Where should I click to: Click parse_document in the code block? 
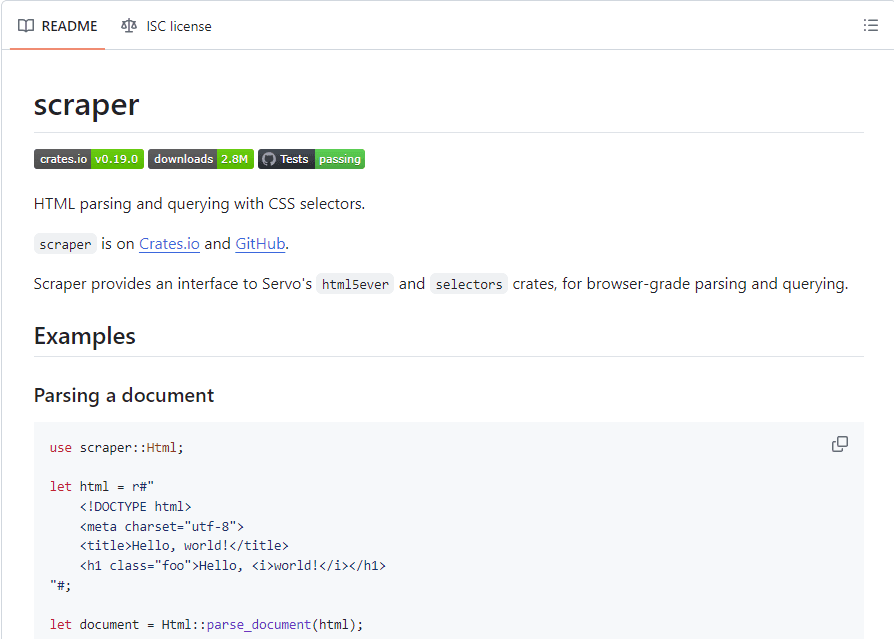pyautogui.click(x=259, y=625)
